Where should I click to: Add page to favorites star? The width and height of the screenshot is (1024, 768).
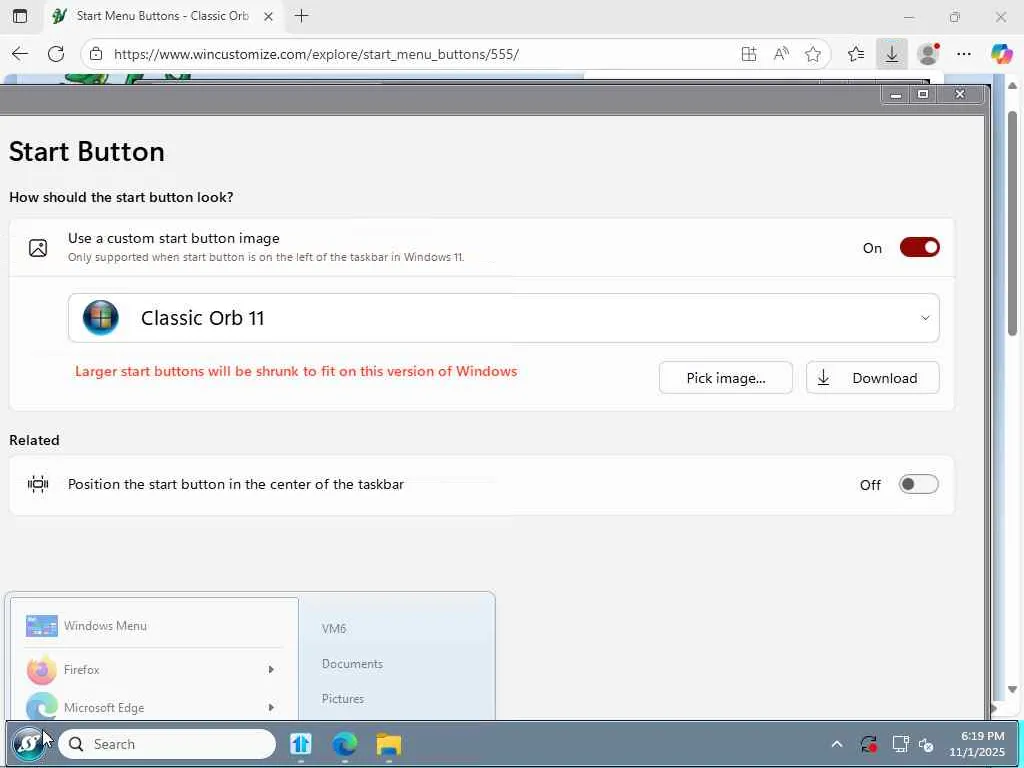tap(812, 54)
